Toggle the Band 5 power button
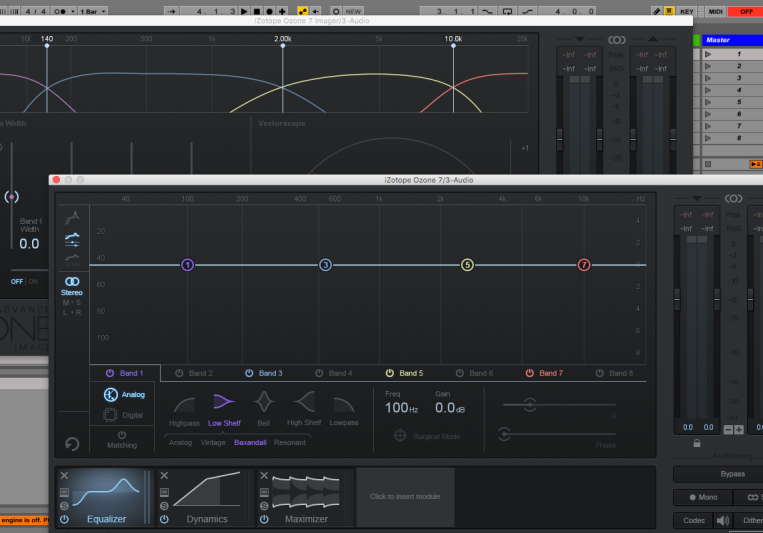Screen dimensions: 763x533 [390, 373]
